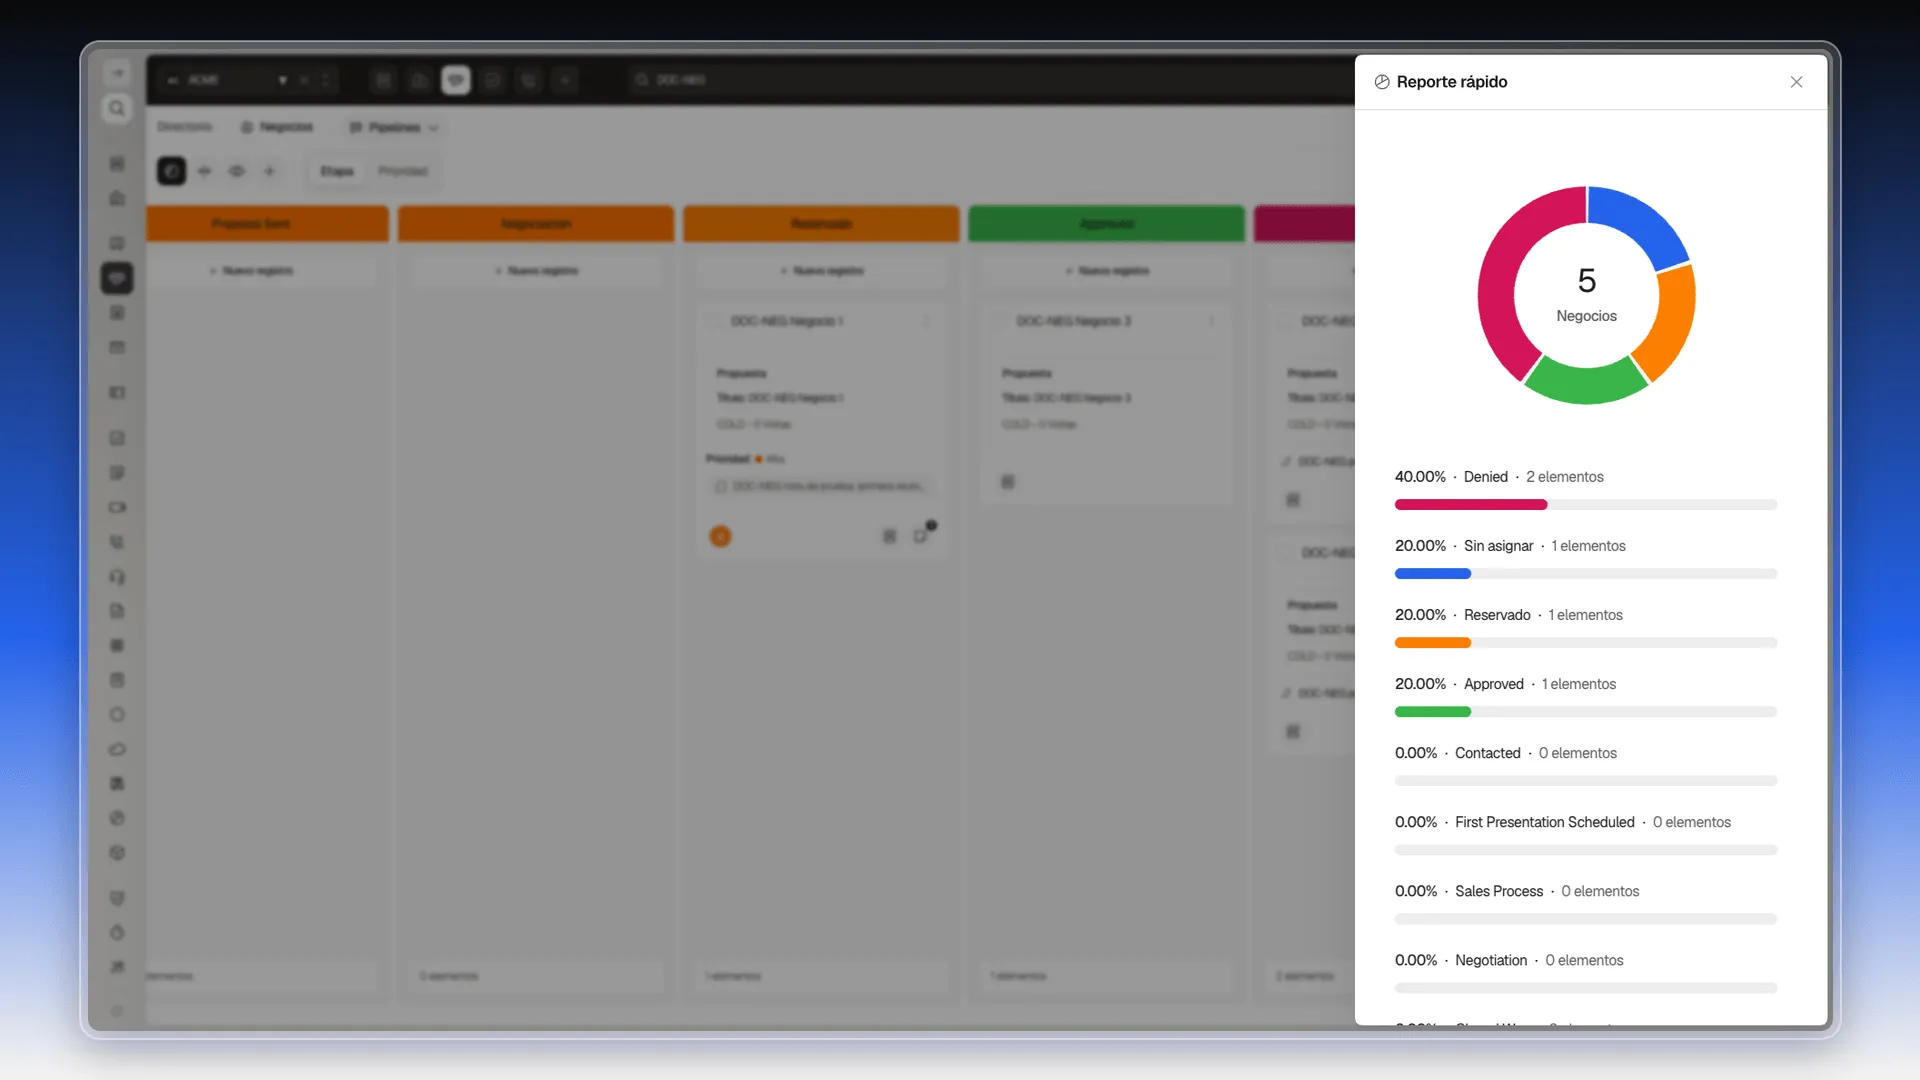Click the phone icon in the top bar

[529, 80]
